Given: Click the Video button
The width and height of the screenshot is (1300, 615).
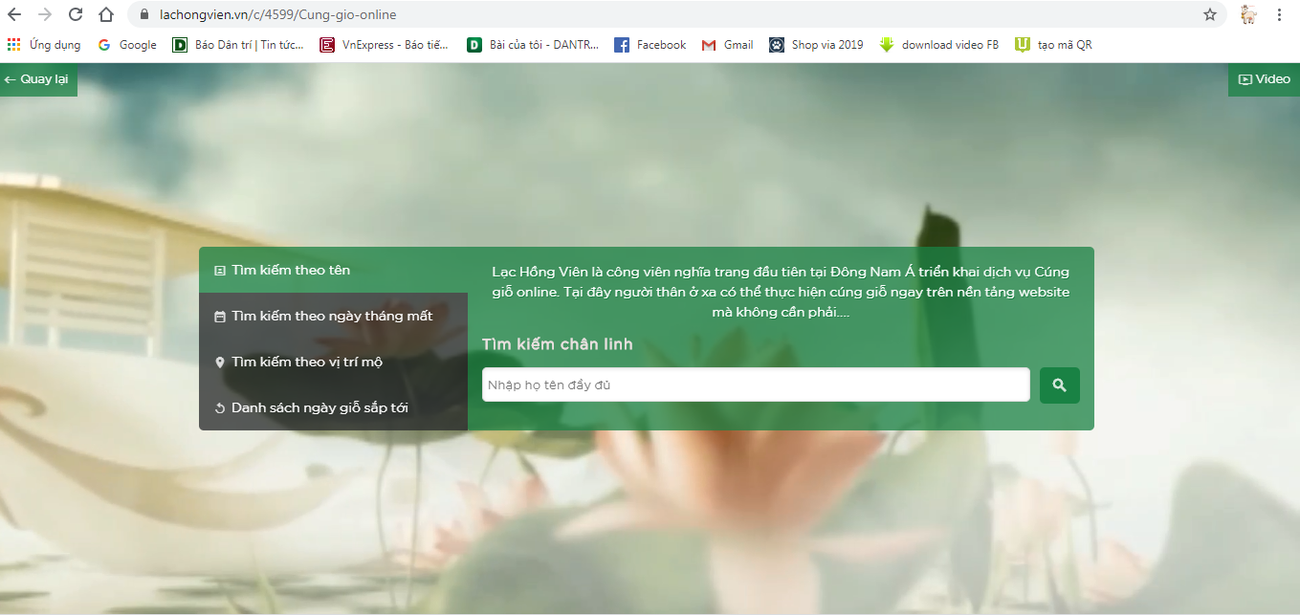Looking at the screenshot, I should (1264, 79).
